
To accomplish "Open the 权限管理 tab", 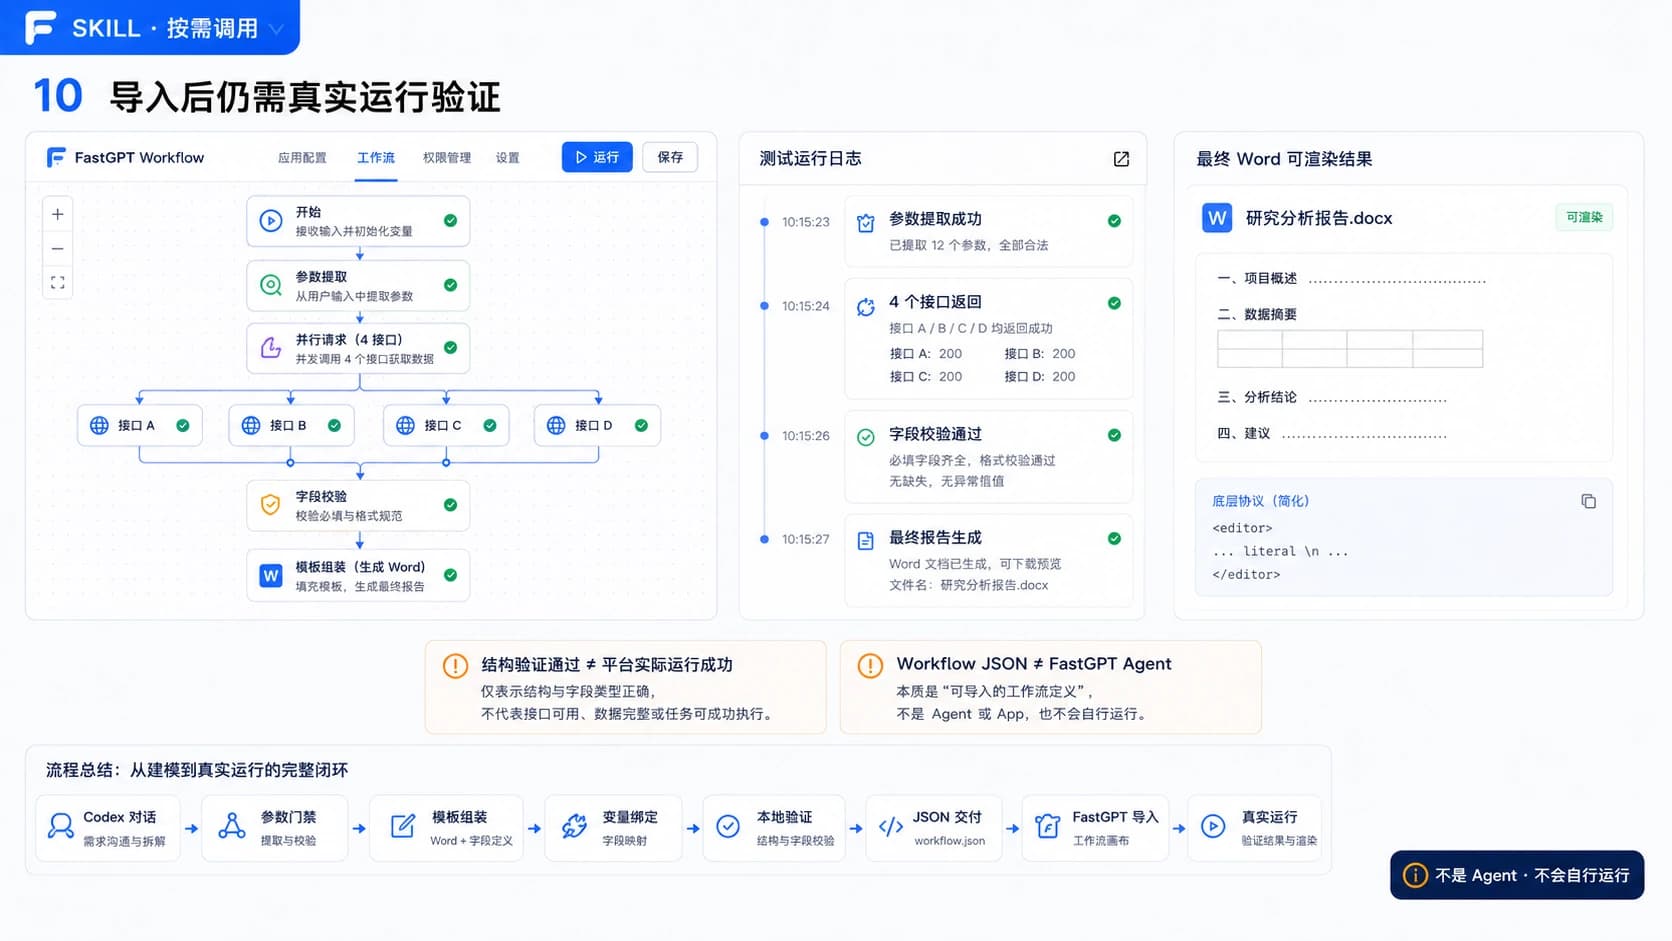I will point(447,158).
